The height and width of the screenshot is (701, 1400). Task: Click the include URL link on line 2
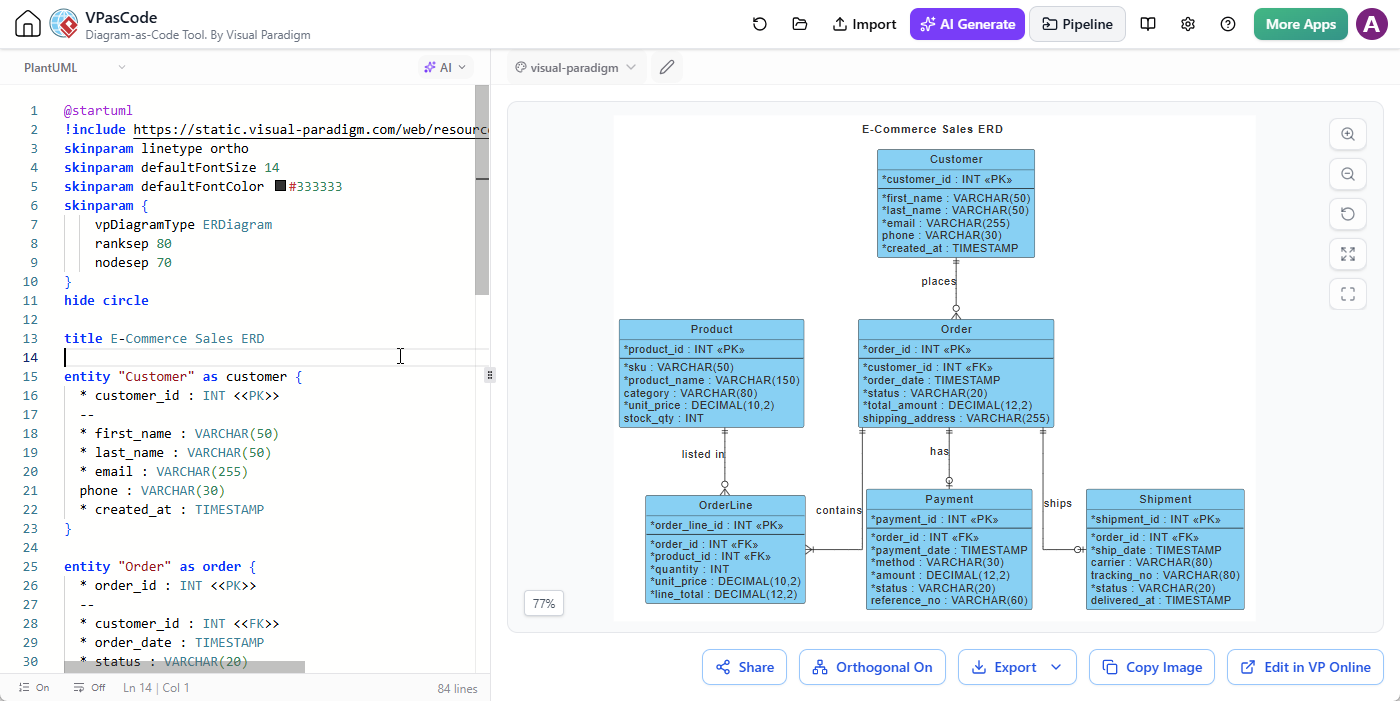pos(311,129)
